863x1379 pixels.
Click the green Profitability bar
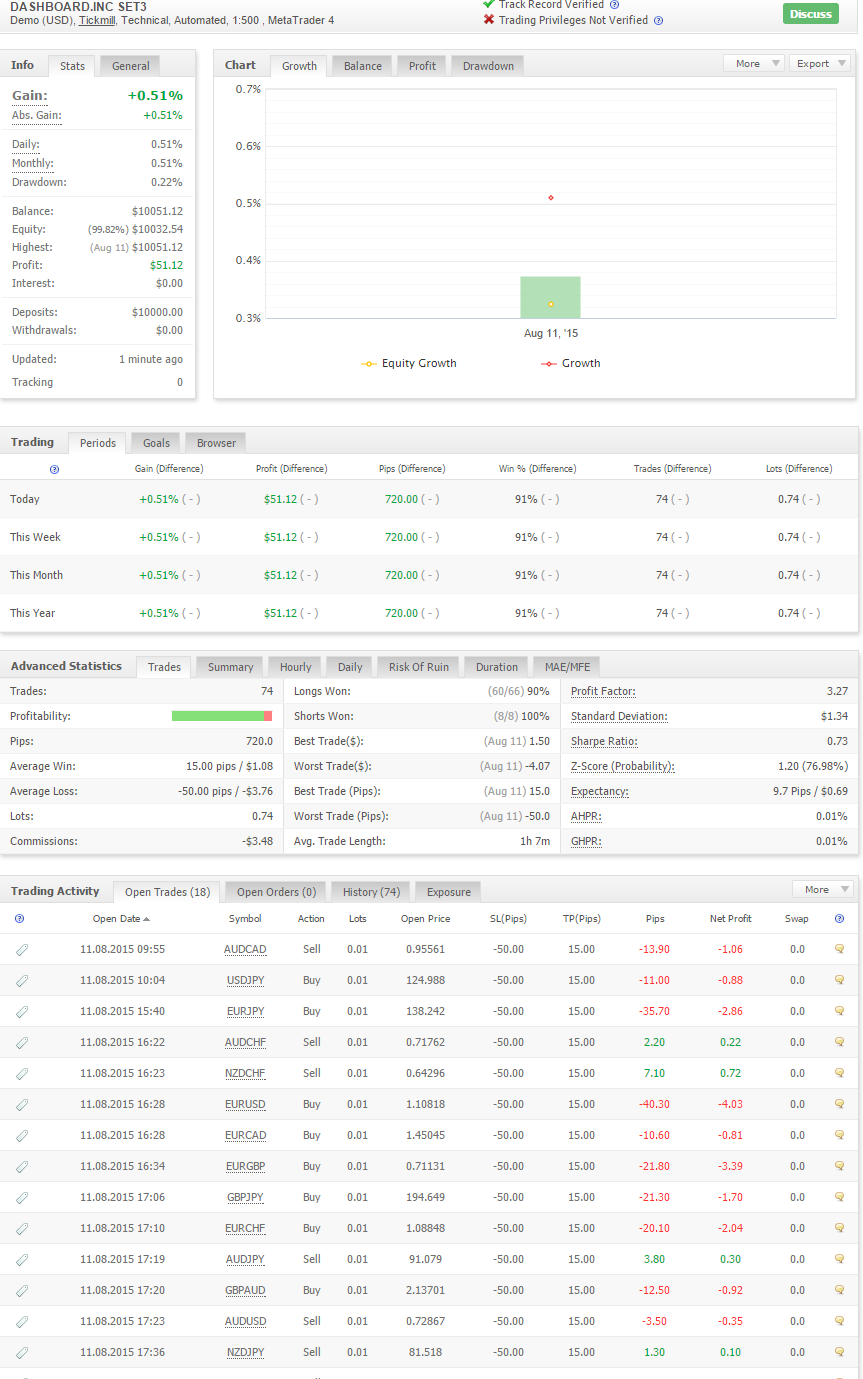pyautogui.click(x=217, y=716)
